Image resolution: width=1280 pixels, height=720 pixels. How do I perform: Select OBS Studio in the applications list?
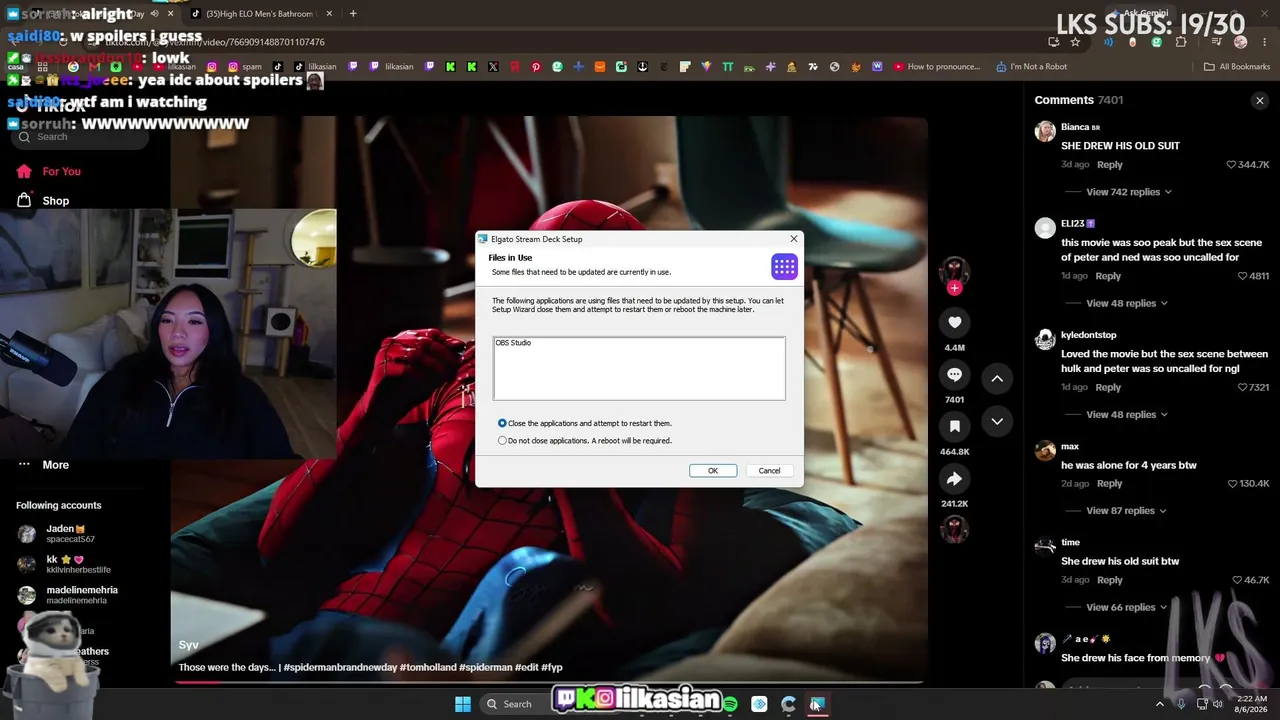(513, 343)
